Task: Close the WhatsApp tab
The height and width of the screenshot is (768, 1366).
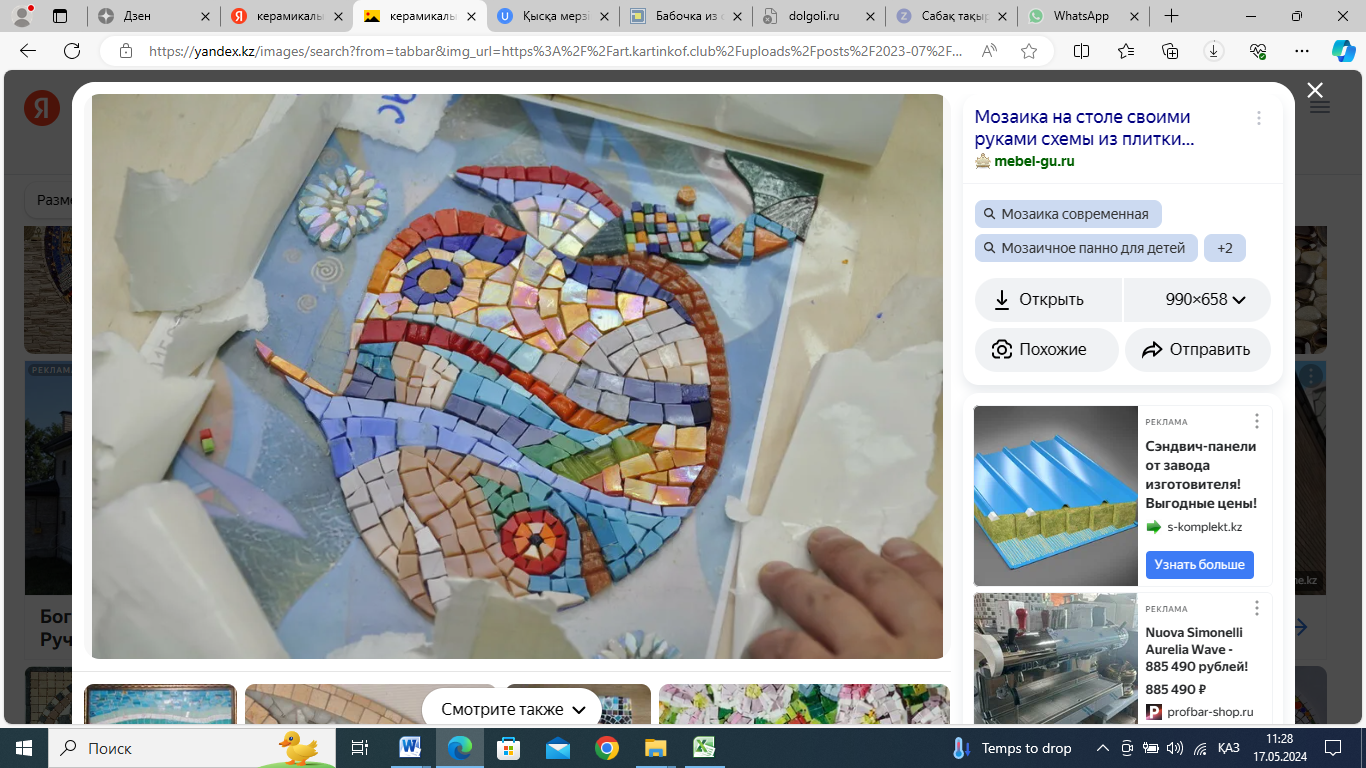Action: pyautogui.click(x=1136, y=16)
